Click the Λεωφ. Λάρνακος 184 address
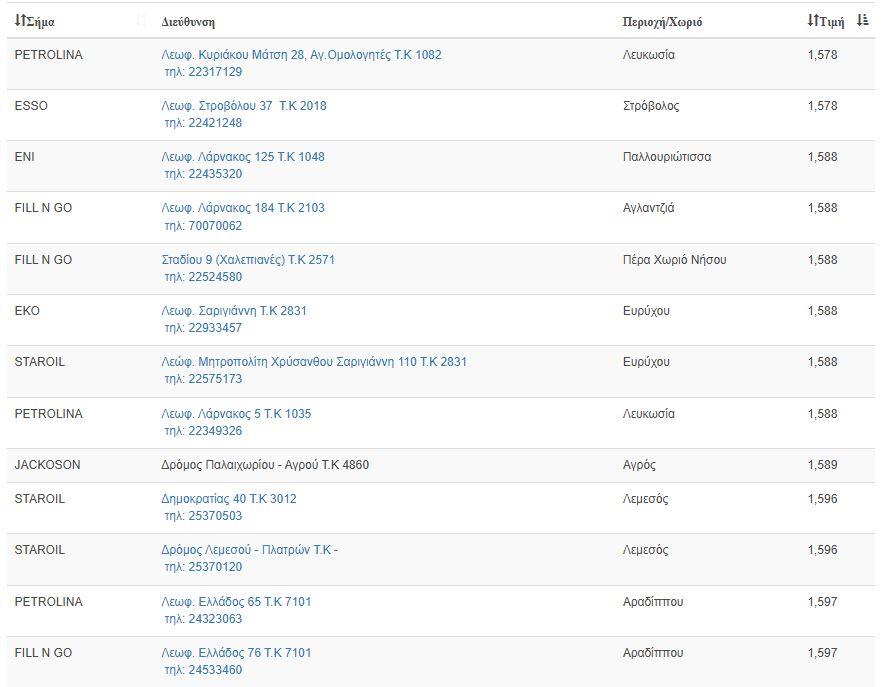The height and width of the screenshot is (687, 889). pos(243,208)
